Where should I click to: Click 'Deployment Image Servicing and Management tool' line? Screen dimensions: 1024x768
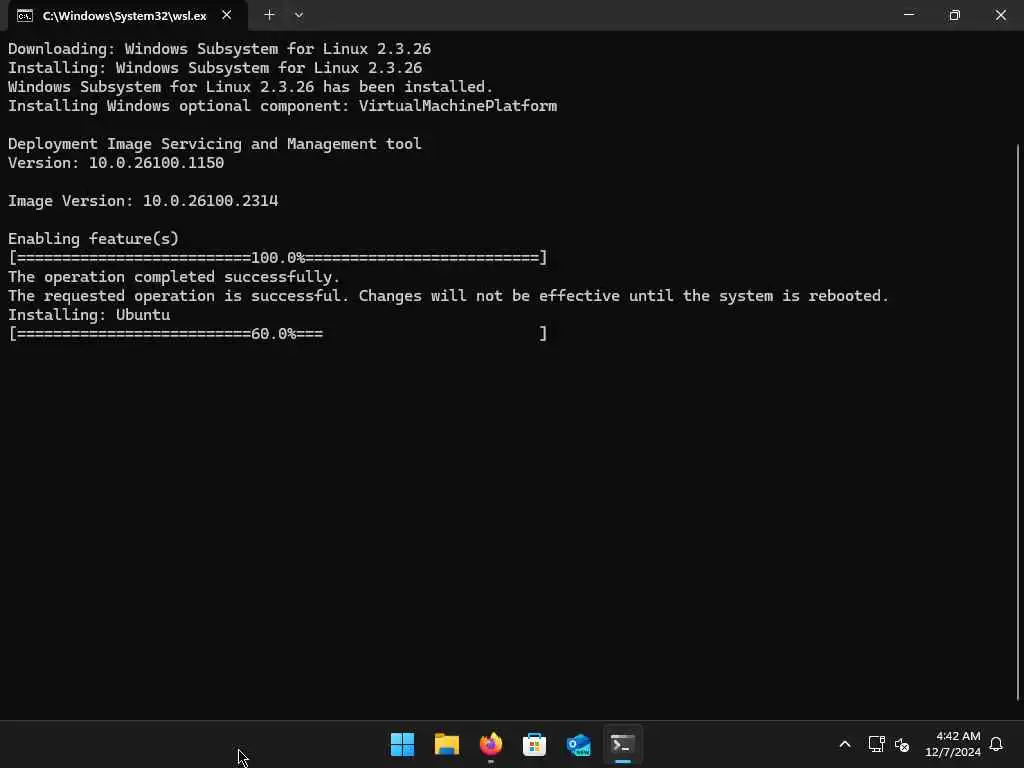point(215,144)
